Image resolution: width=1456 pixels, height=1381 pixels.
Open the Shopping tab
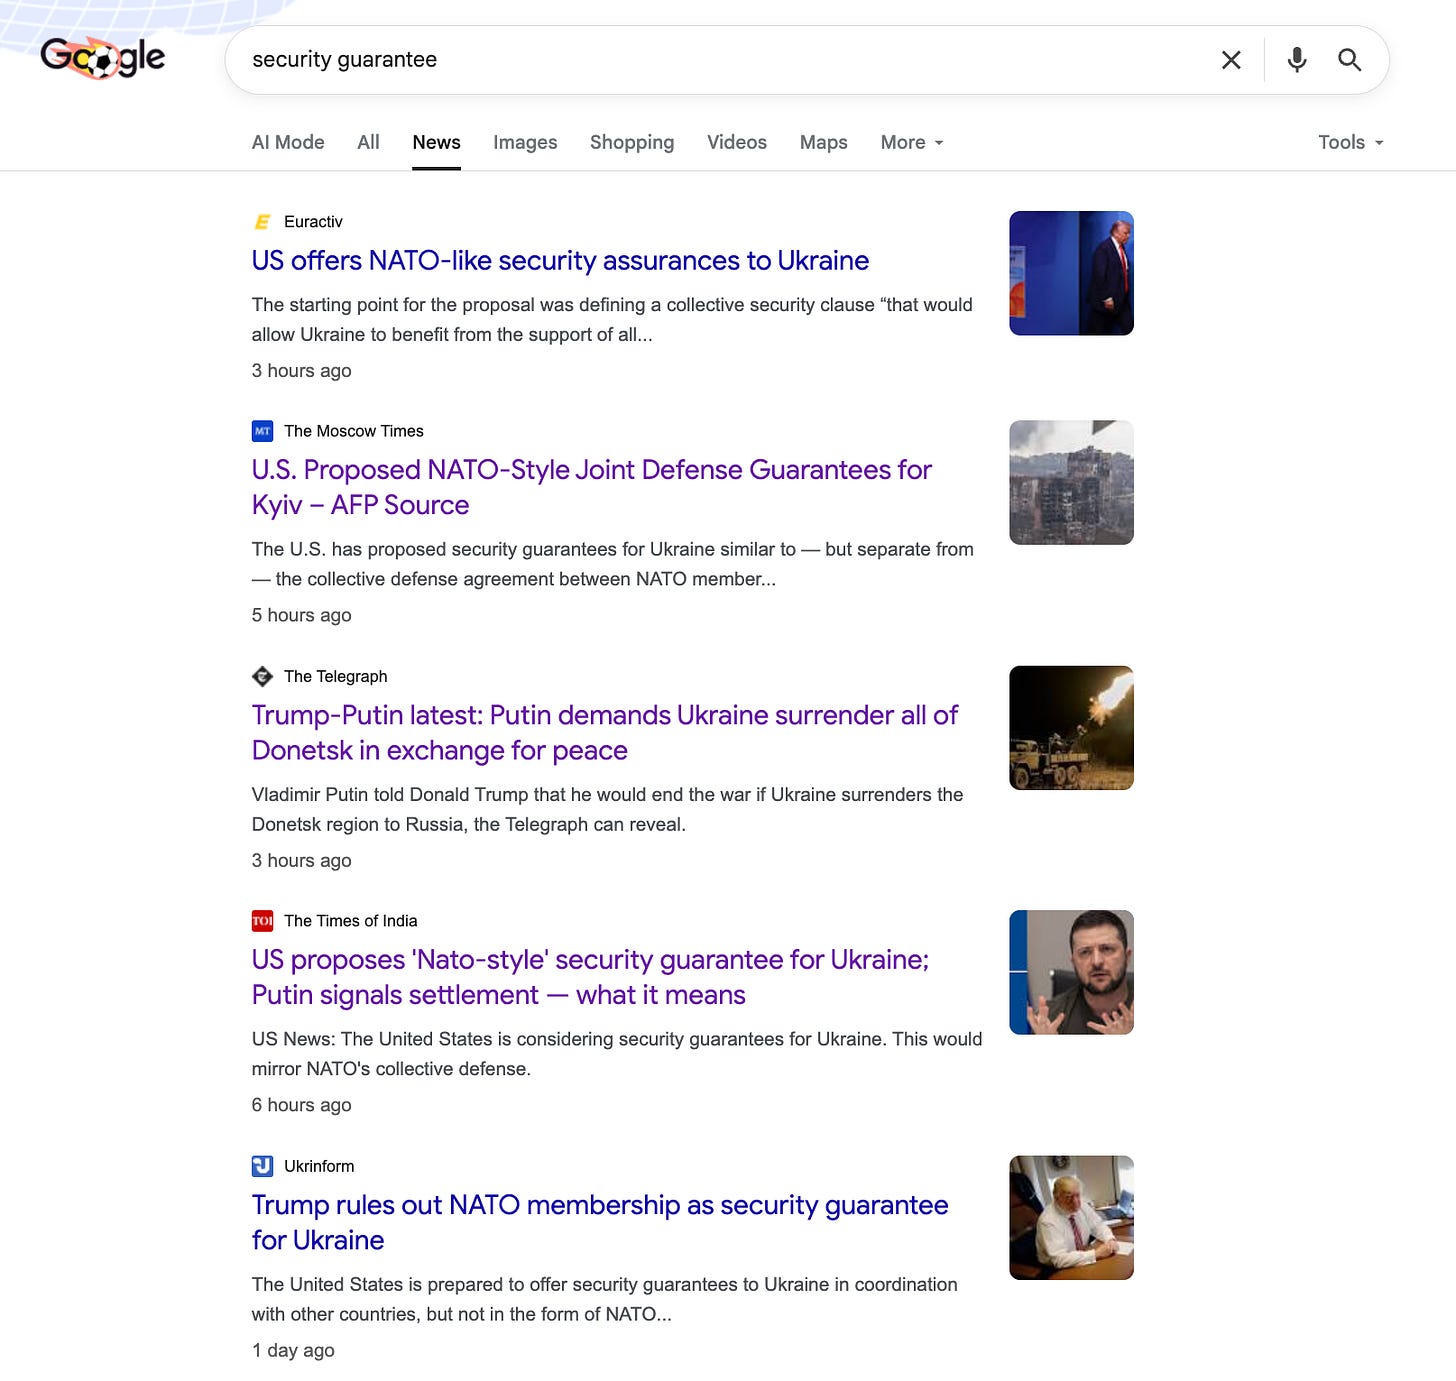coord(632,142)
